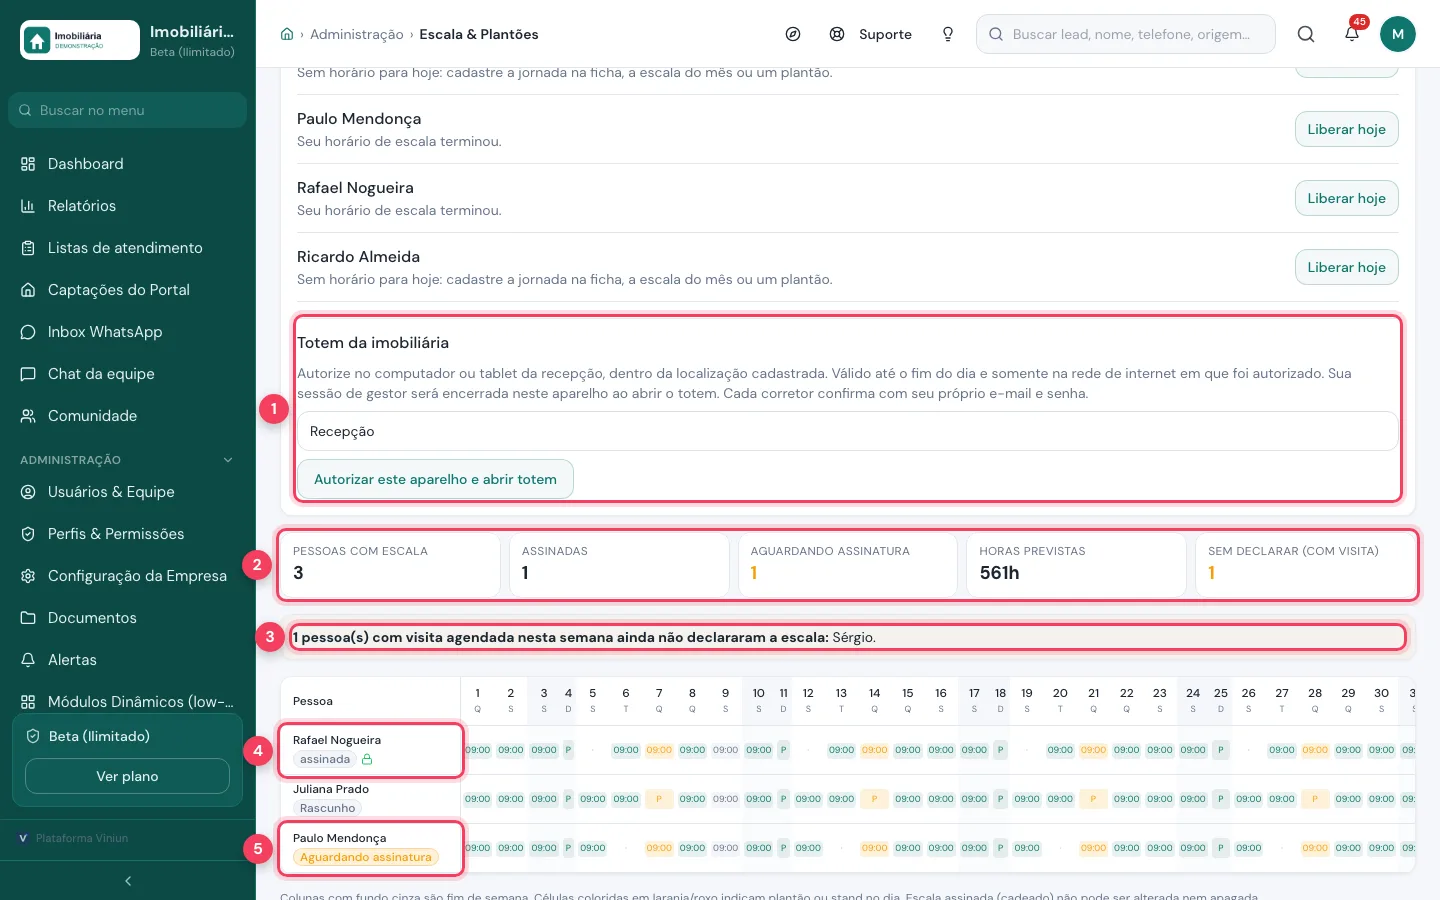
Task: Collapse the Administração section chevron
Action: [x=228, y=460]
